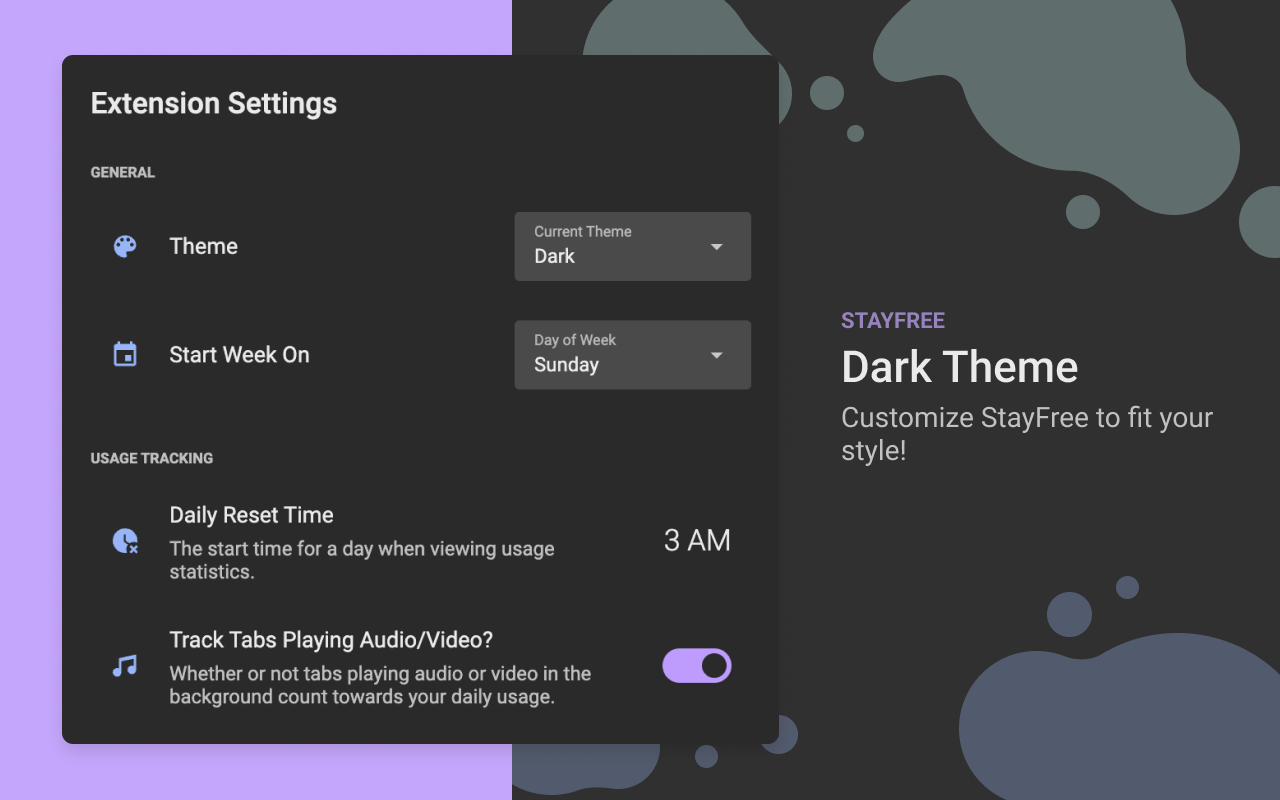The width and height of the screenshot is (1280, 800).
Task: Click the GENERAL section label
Action: pyautogui.click(x=123, y=172)
